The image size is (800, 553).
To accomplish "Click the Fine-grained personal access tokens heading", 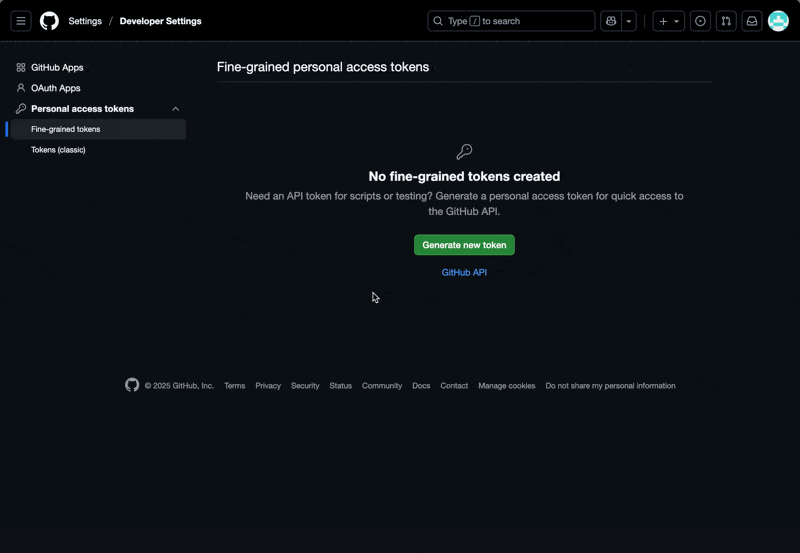I will (323, 67).
